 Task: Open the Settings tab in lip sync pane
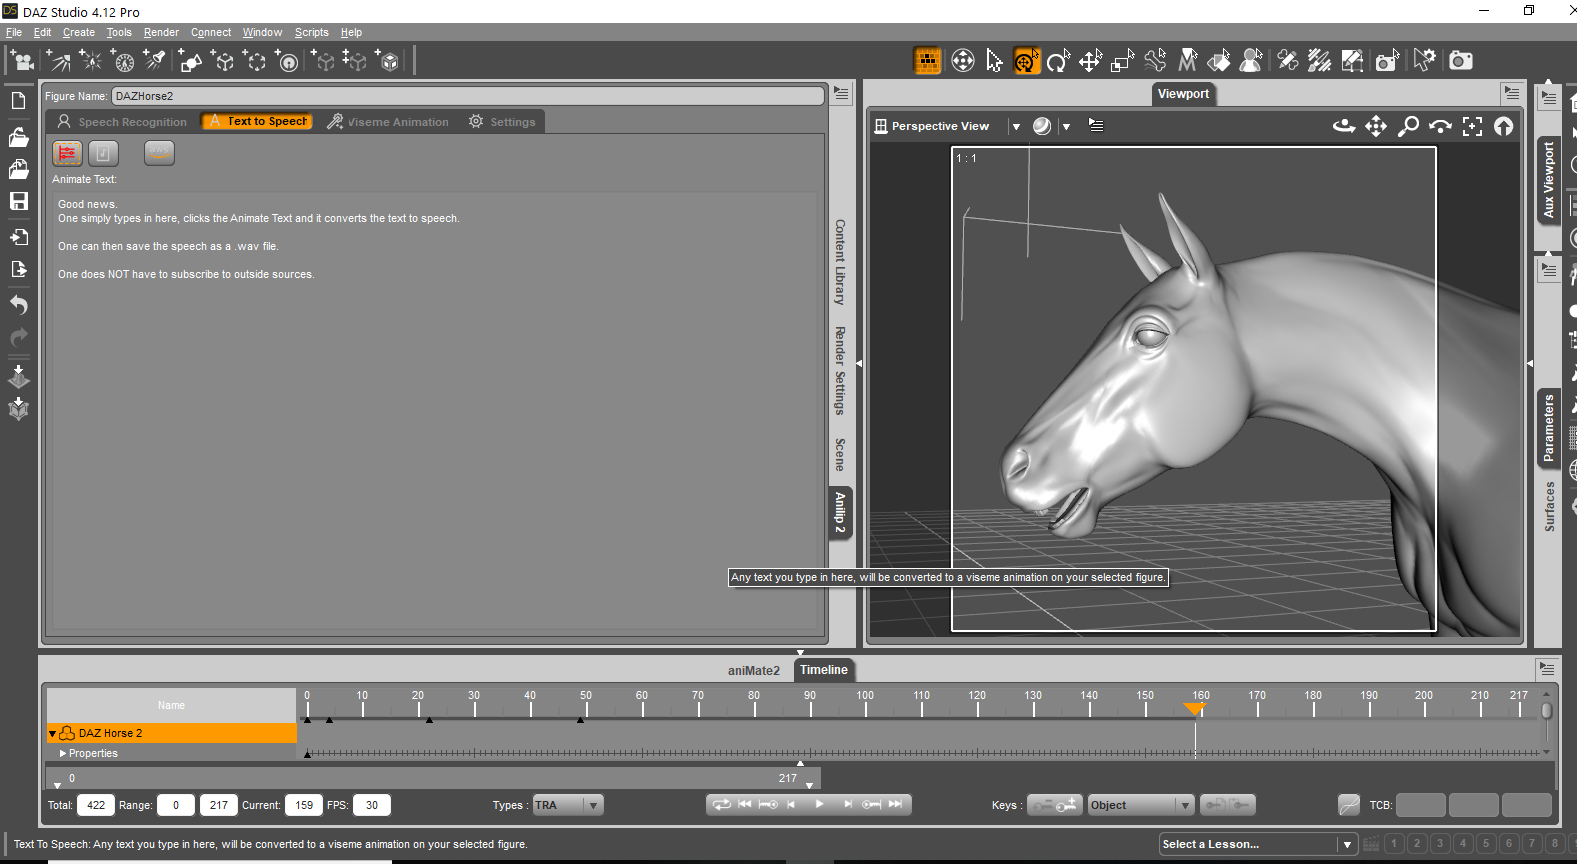tap(503, 122)
